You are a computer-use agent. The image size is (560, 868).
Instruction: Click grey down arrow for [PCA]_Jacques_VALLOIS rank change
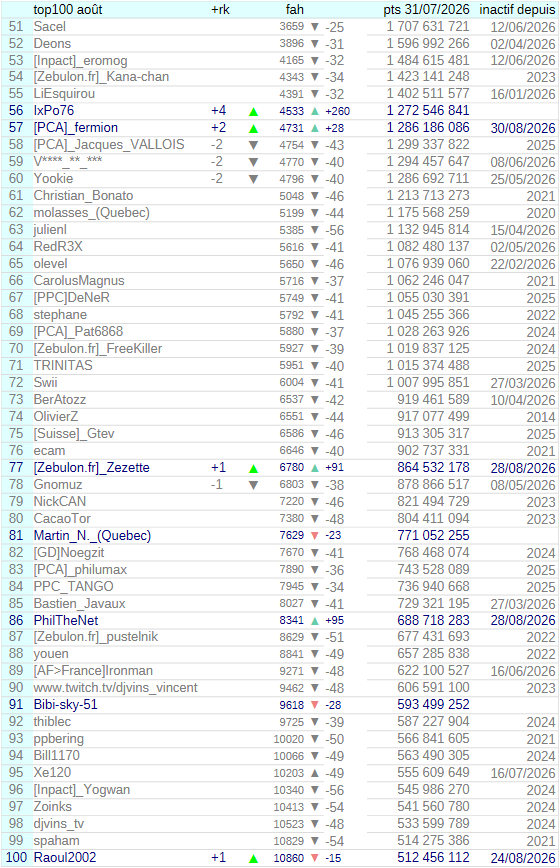[x=253, y=146]
